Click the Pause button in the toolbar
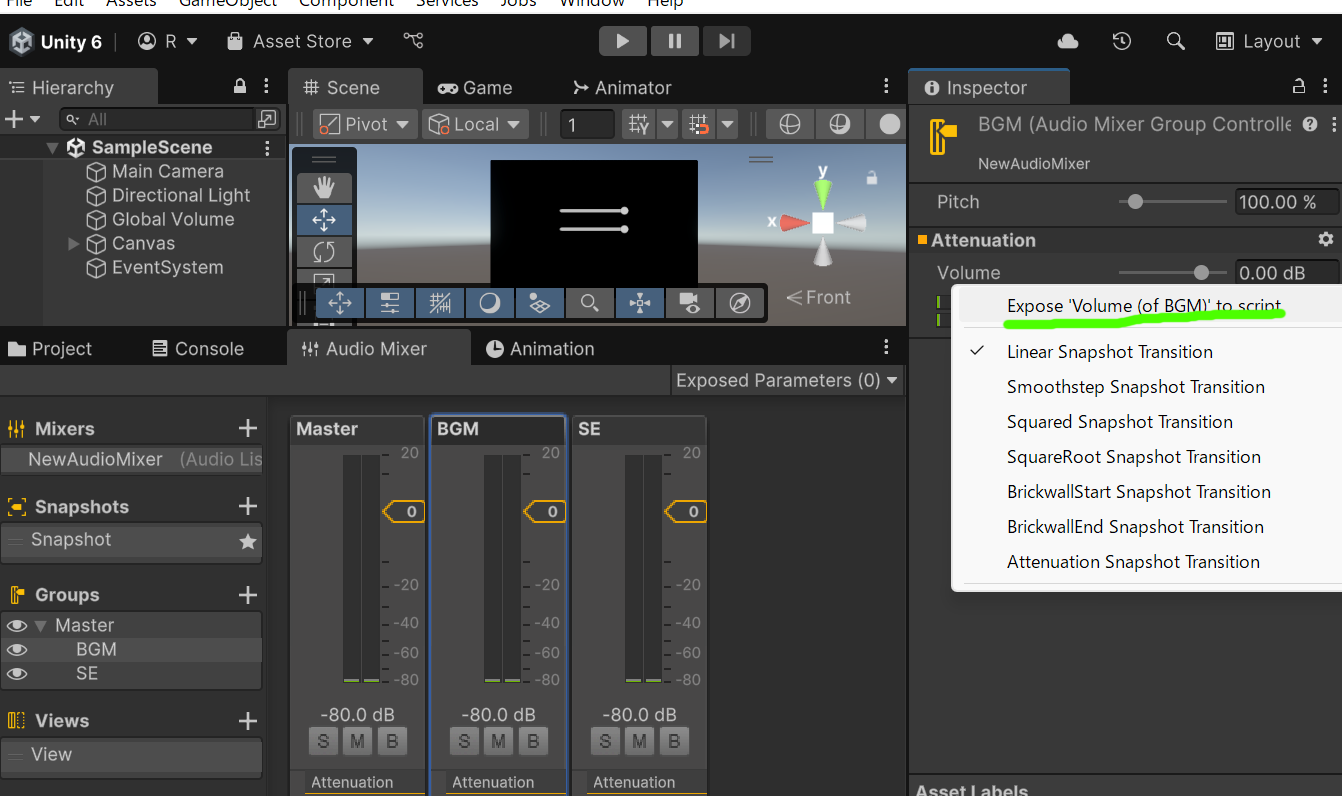 tap(675, 41)
